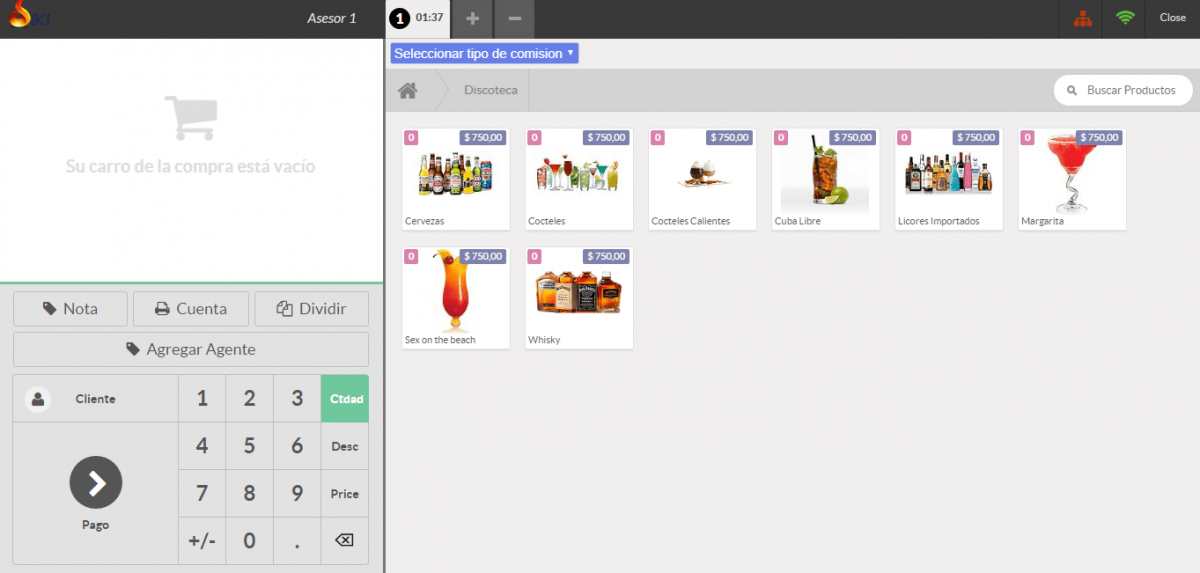
Task: Select the Discoteca breadcrumb category
Action: pos(490,91)
